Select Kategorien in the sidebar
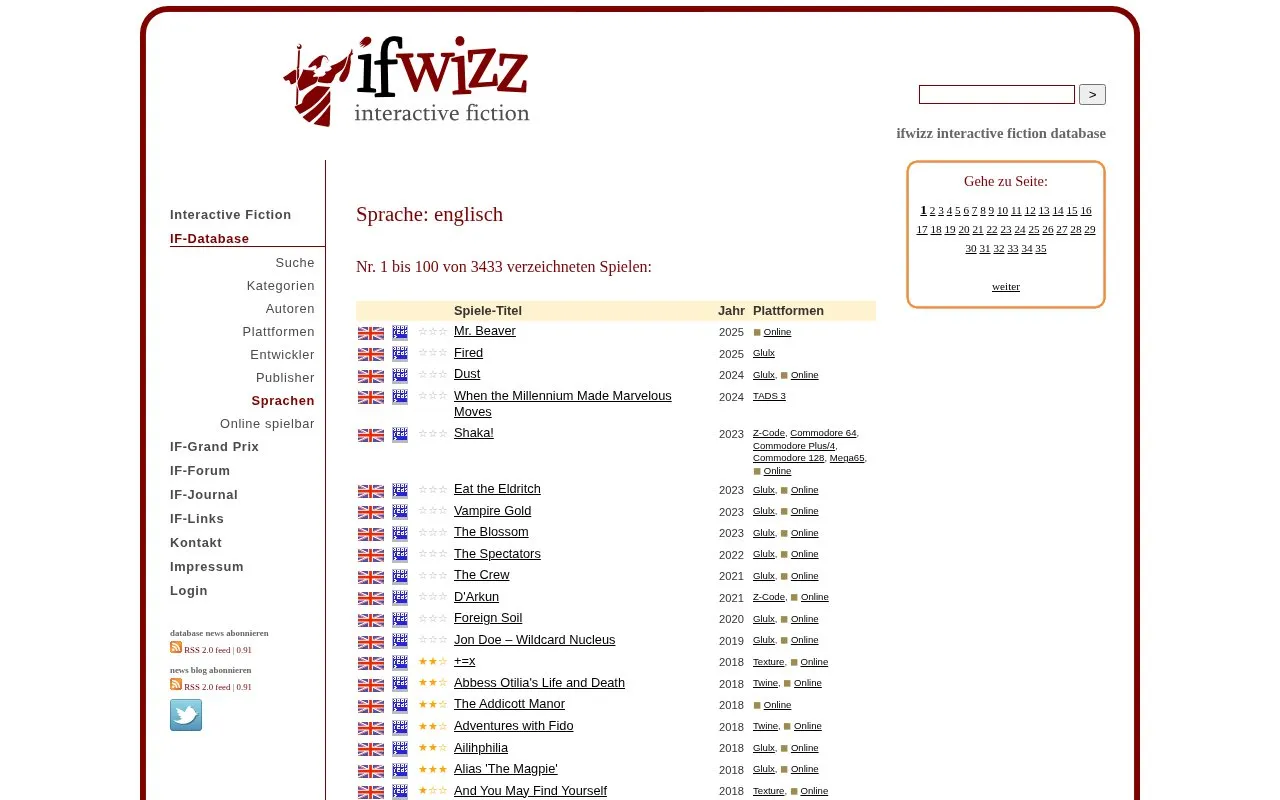Viewport: 1280px width, 800px height. (281, 286)
